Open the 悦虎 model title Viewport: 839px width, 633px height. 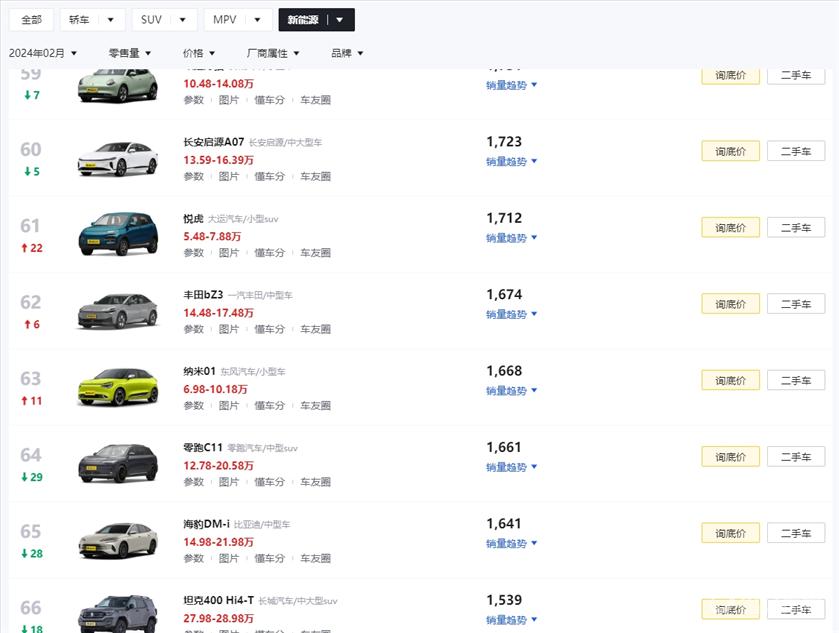[193, 218]
